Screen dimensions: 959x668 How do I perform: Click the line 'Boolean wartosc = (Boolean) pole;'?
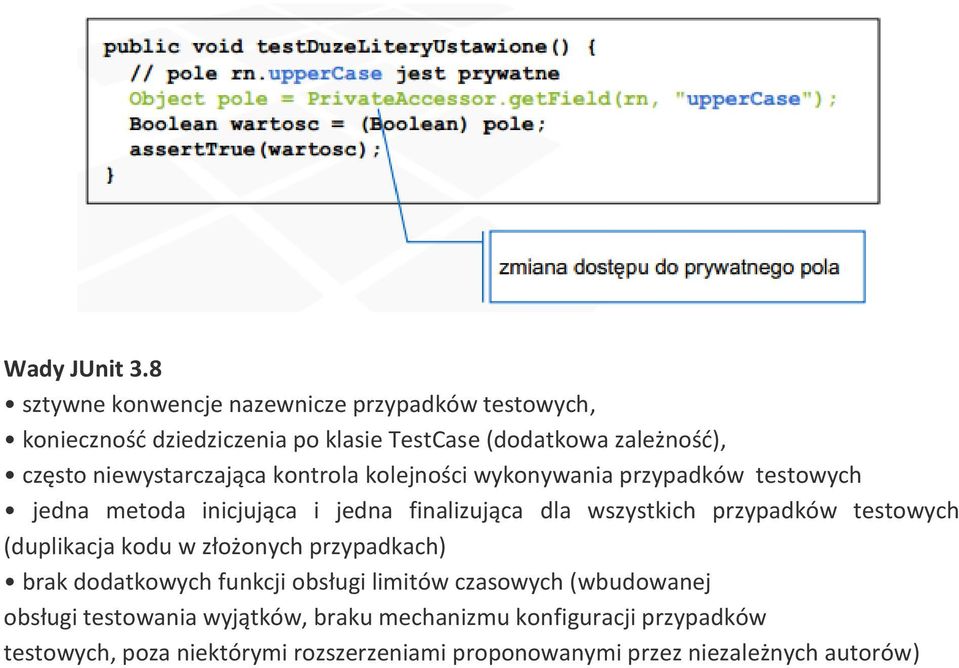(337, 124)
